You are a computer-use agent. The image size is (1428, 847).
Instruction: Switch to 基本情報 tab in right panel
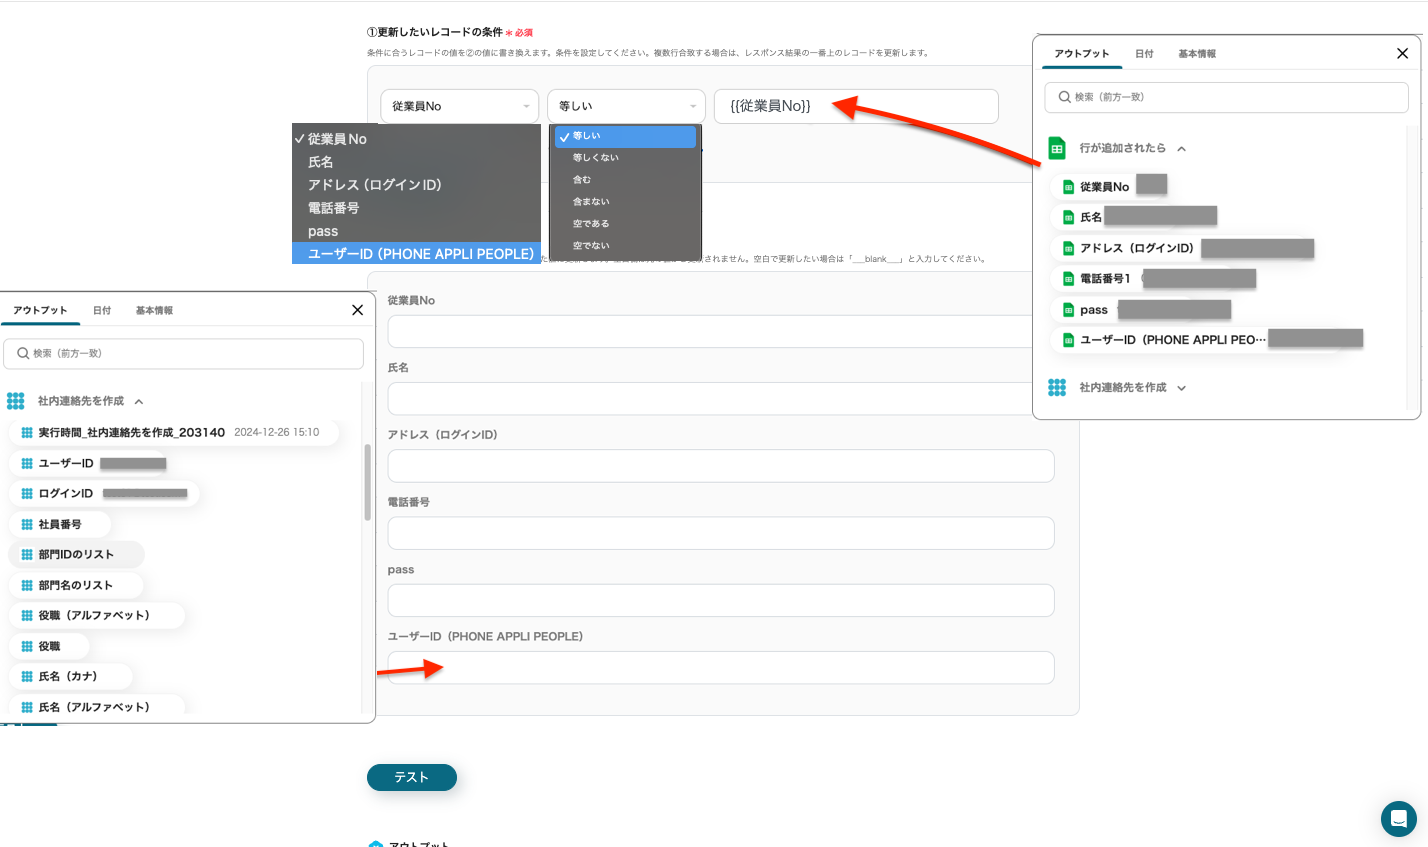(x=1197, y=54)
